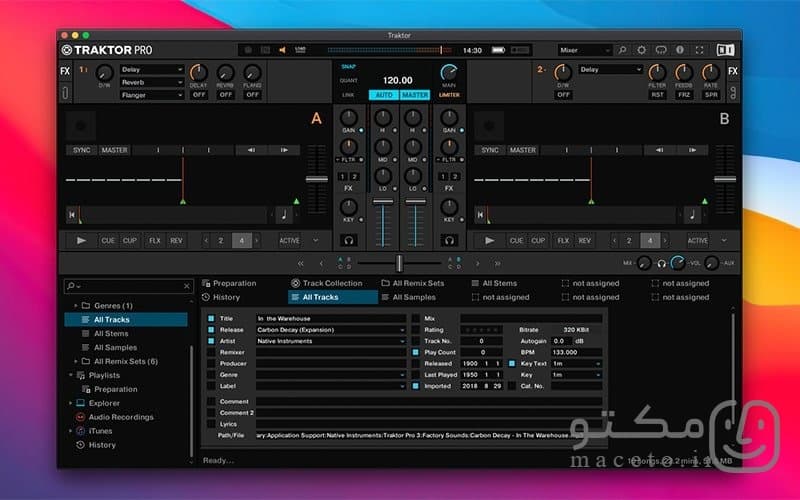Start playback on Deck A
800x500 pixels.
81,240
